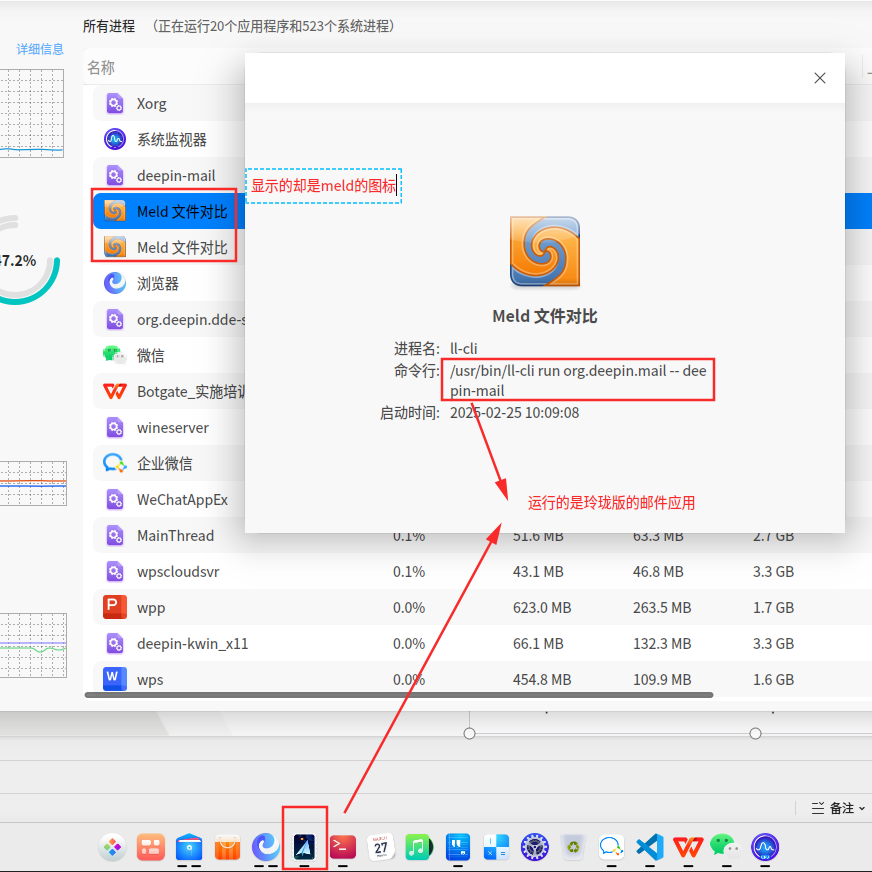
Task: Select the deepin-kwin_x11 process
Action: pos(483,643)
